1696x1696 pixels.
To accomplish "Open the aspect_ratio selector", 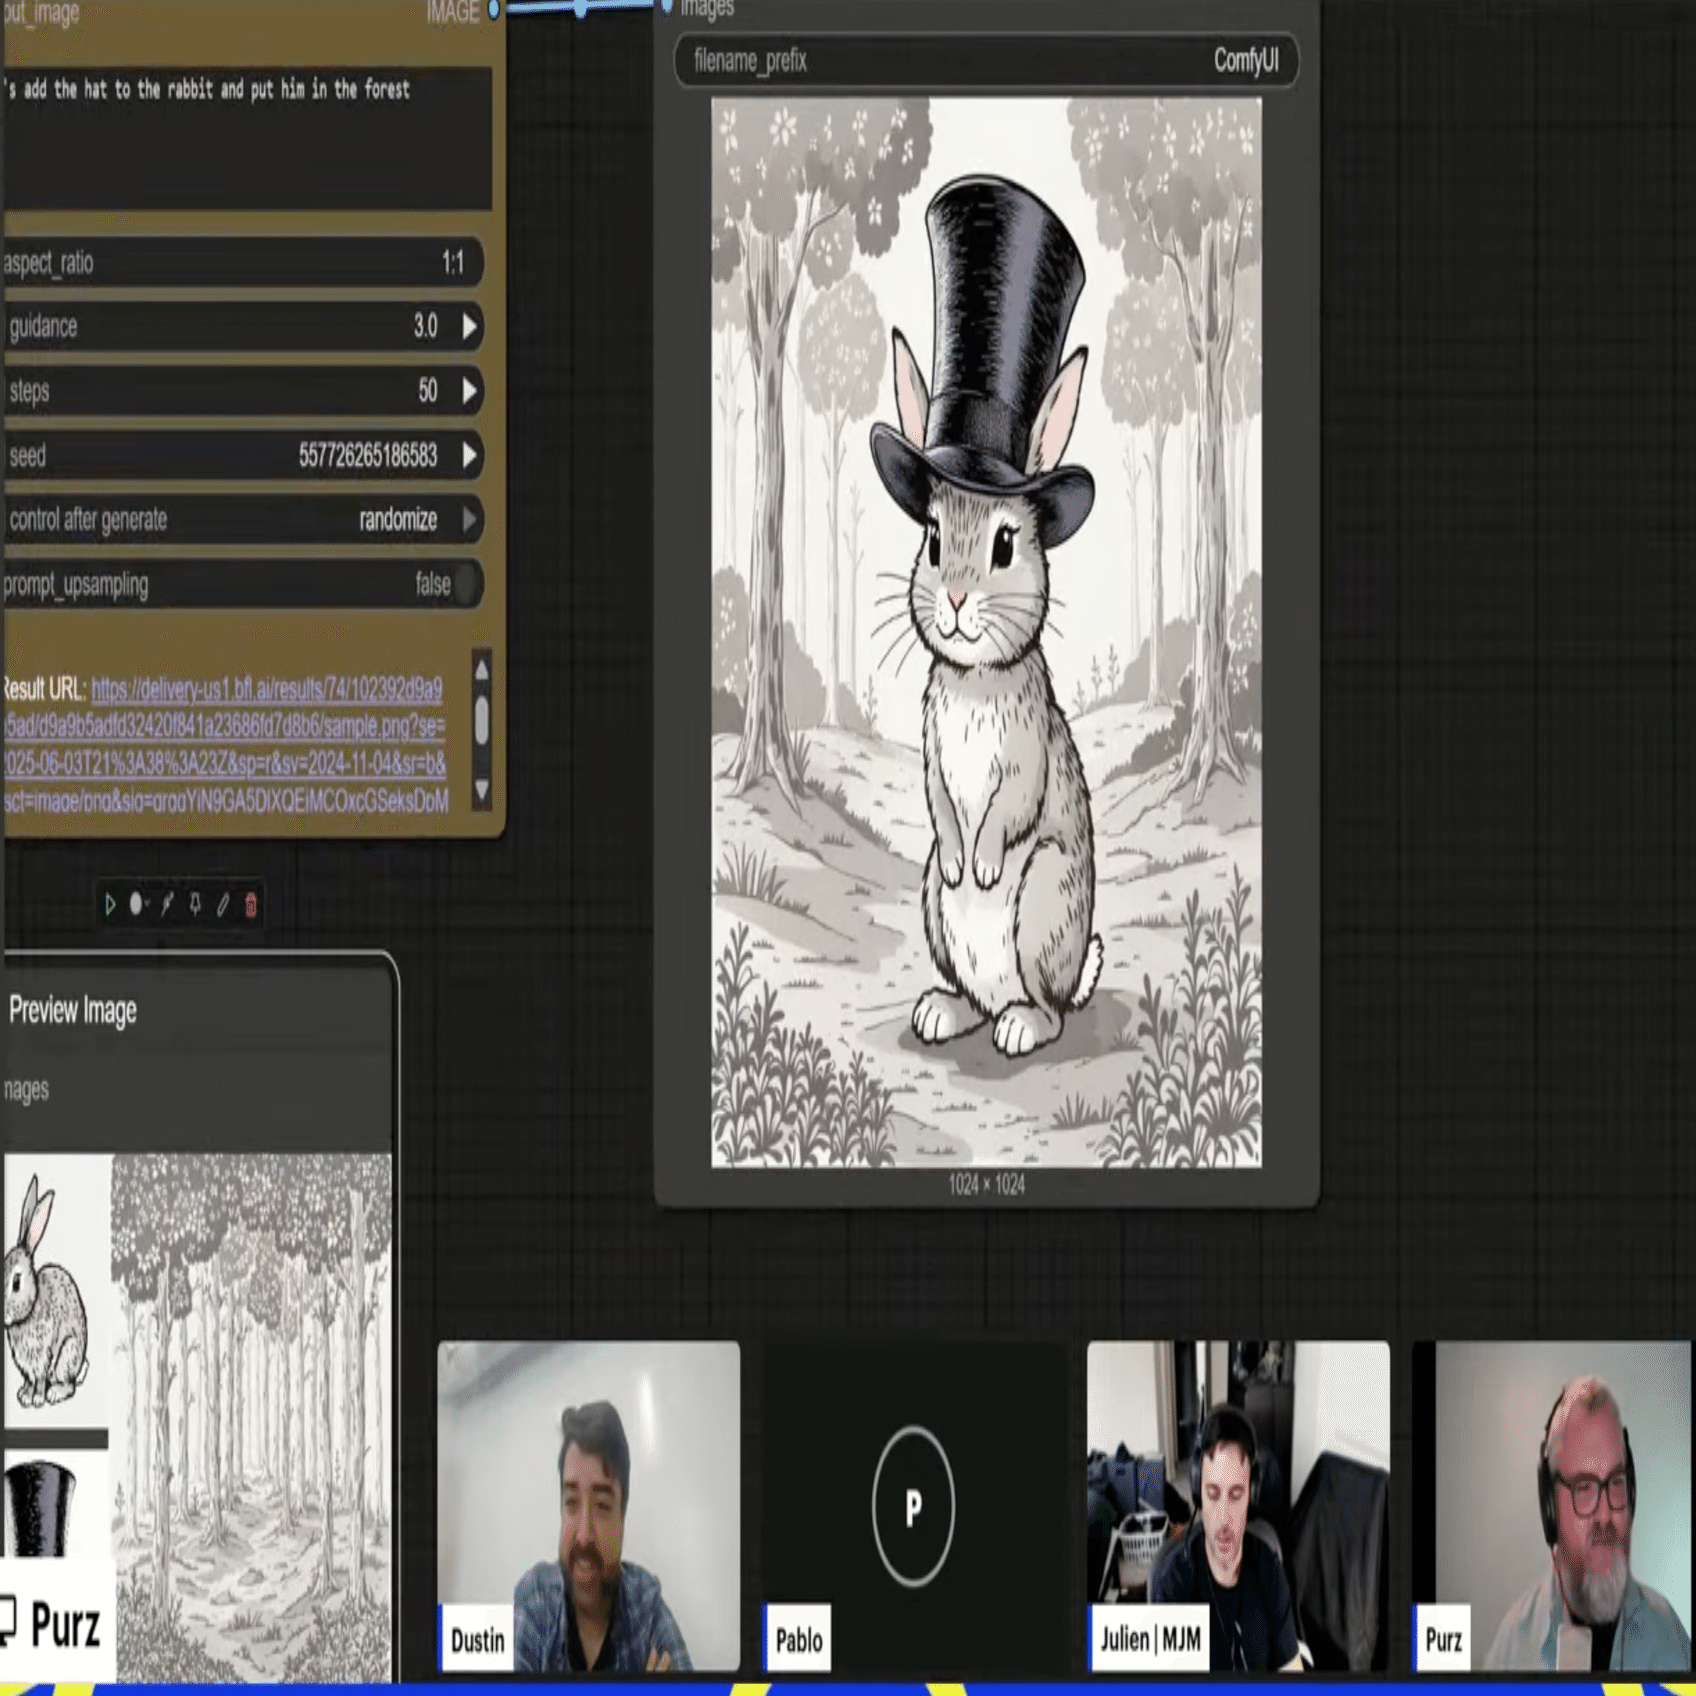I will pos(242,263).
